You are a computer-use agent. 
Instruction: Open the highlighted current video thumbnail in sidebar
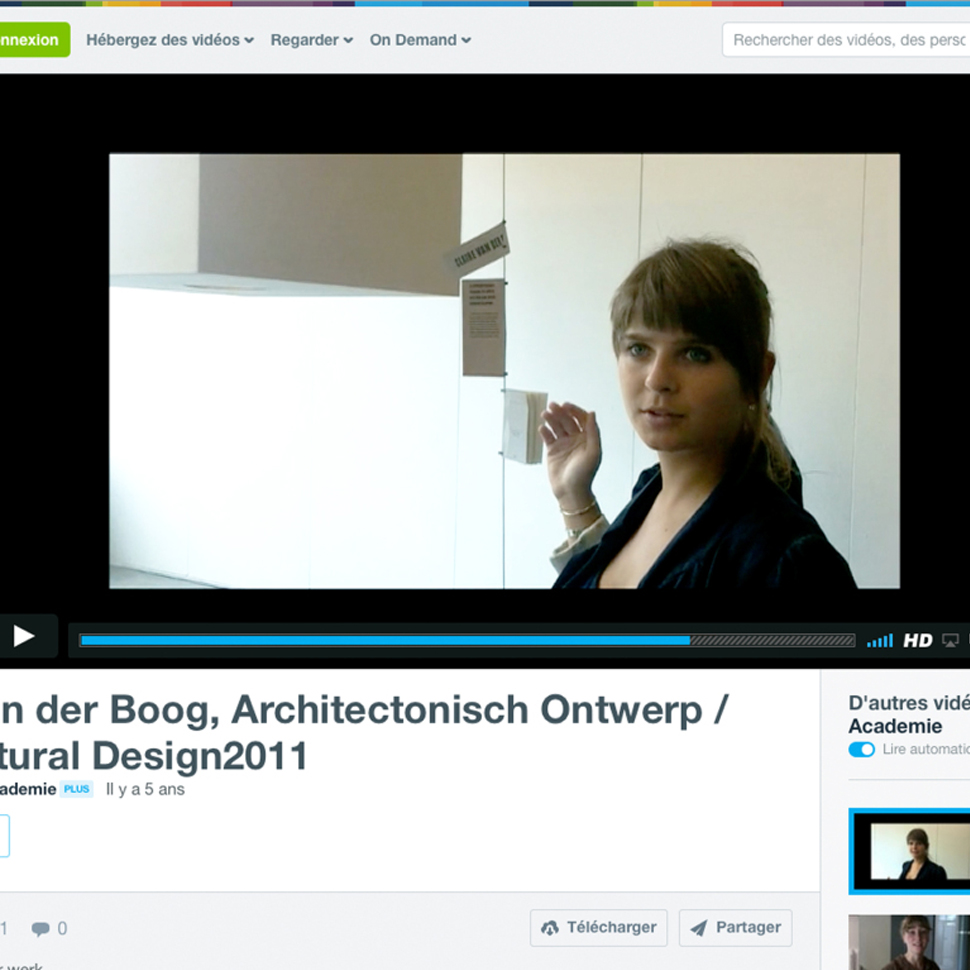(x=910, y=851)
